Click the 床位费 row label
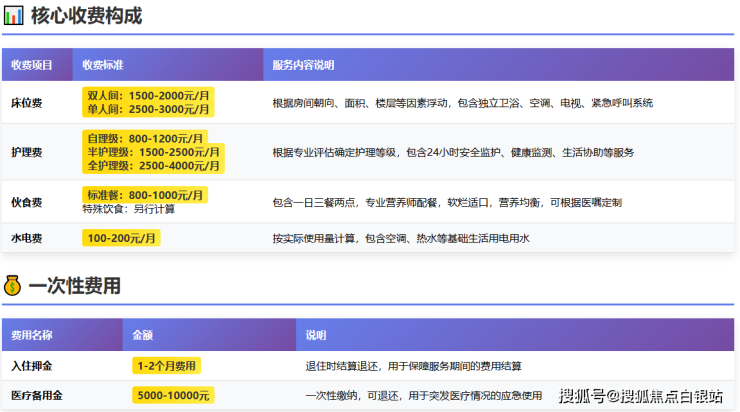Viewport: 740px width, 412px height. tap(26, 102)
